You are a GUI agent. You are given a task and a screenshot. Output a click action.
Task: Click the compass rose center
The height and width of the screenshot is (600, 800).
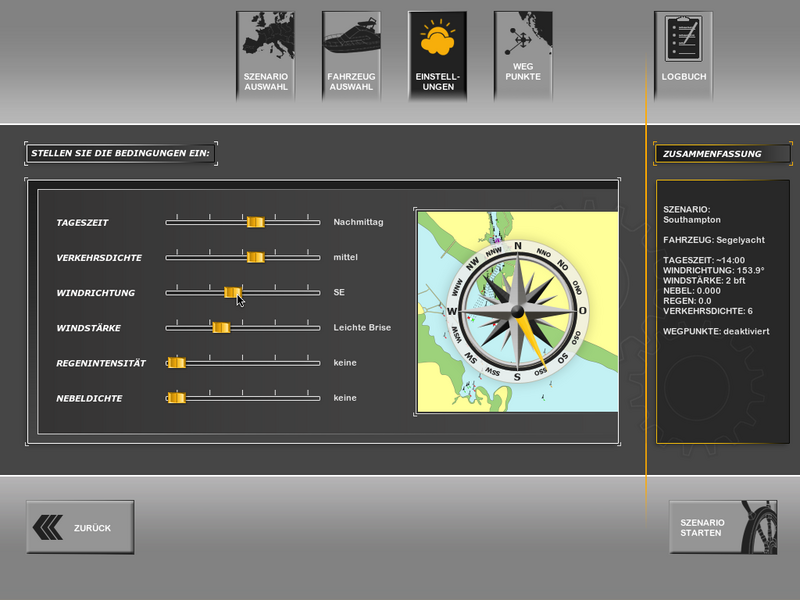pyautogui.click(x=517, y=312)
